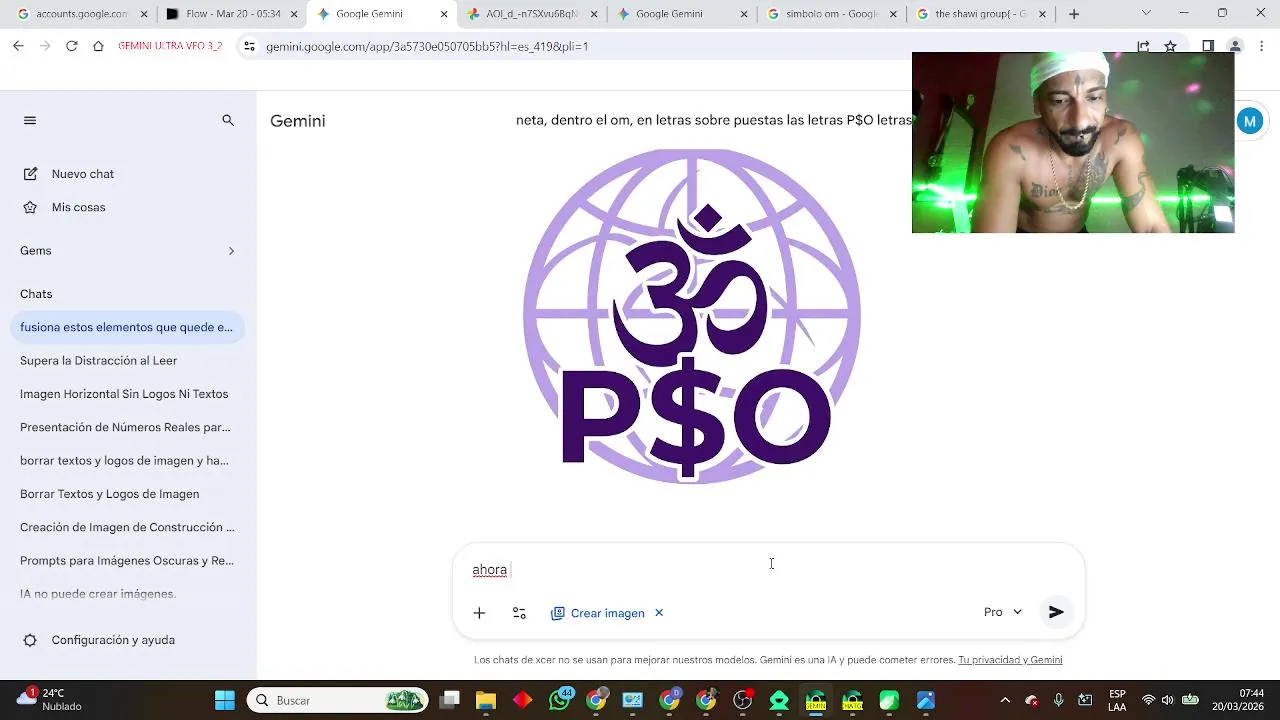This screenshot has height=720, width=1280.
Task: Click the Gemini title heading
Action: pos(297,121)
